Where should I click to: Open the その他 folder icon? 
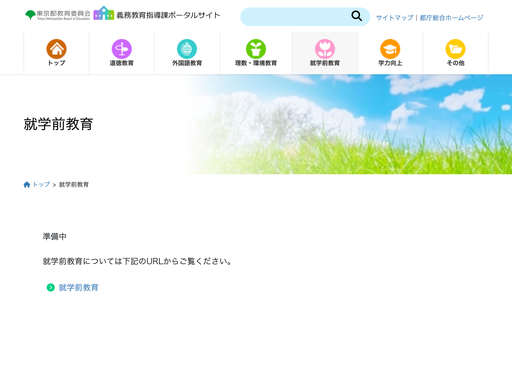click(455, 49)
